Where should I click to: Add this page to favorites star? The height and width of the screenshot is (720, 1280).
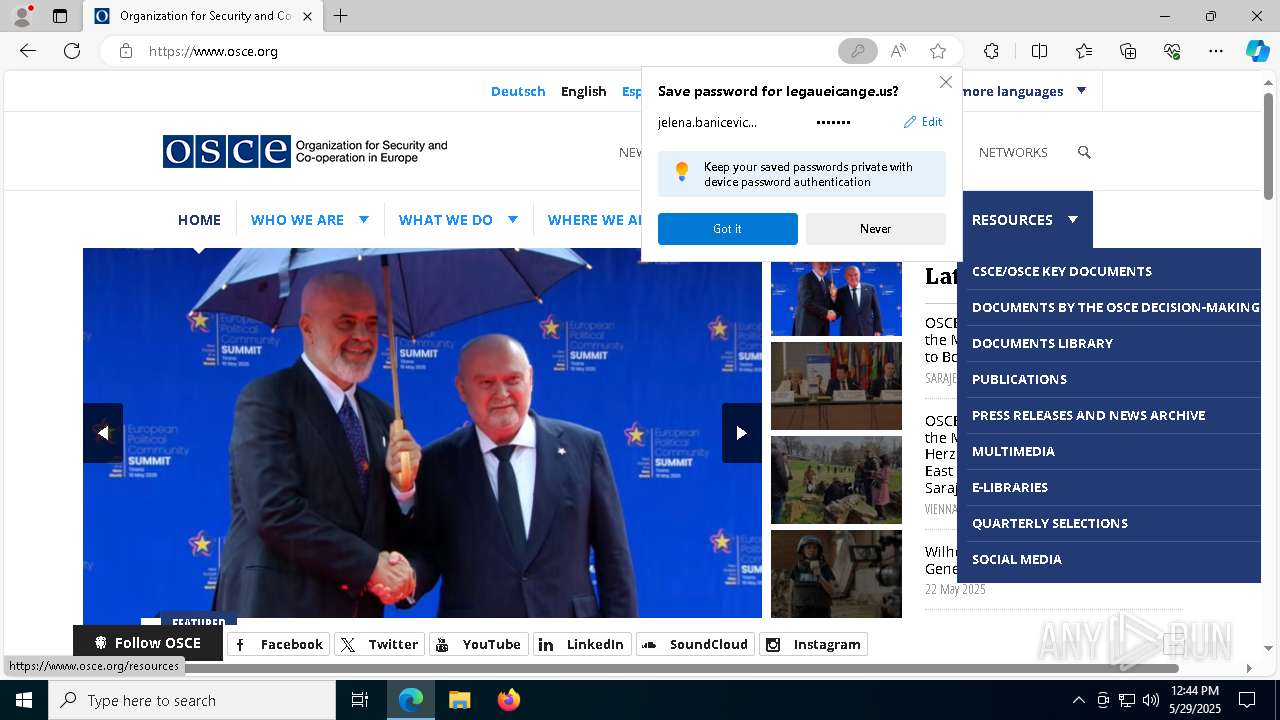click(x=938, y=51)
